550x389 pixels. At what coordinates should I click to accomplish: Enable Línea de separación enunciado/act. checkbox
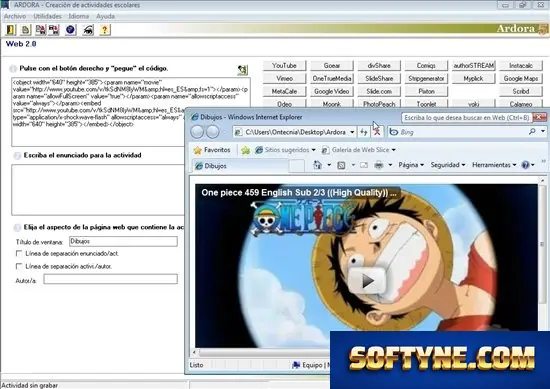click(19, 253)
